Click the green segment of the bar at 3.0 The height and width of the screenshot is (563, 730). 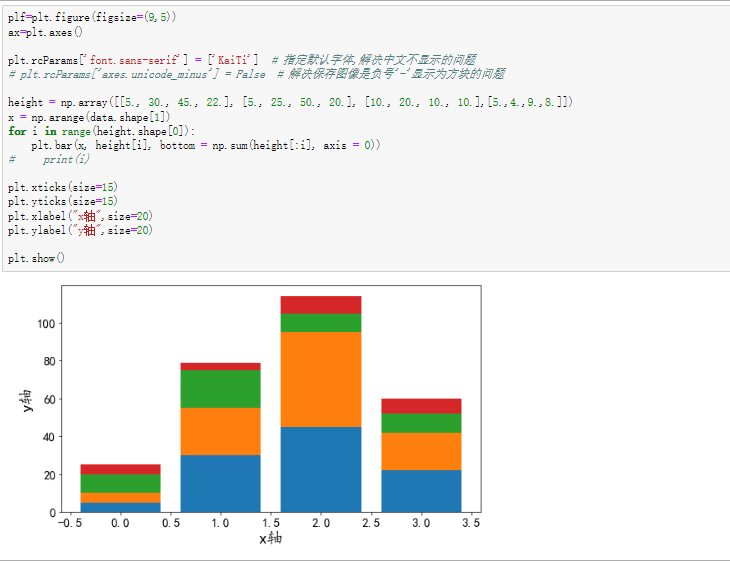point(421,423)
